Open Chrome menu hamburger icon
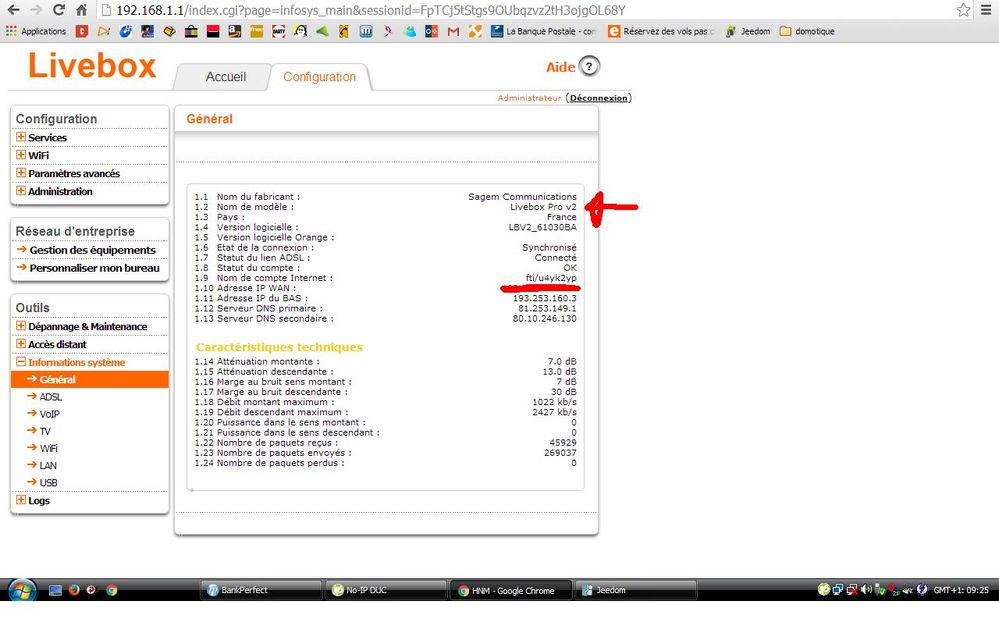Image resolution: width=999 pixels, height=626 pixels. [x=986, y=10]
